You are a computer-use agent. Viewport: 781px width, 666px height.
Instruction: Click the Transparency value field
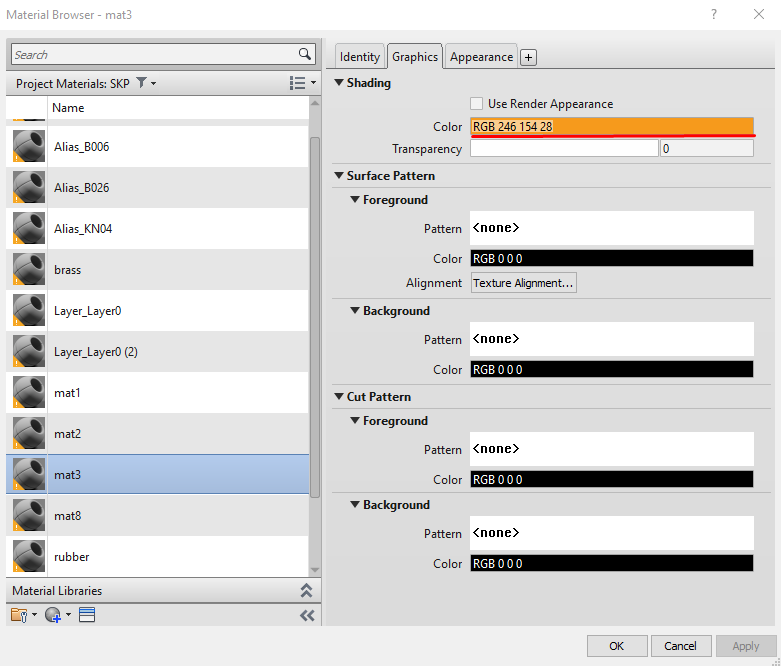tap(707, 148)
